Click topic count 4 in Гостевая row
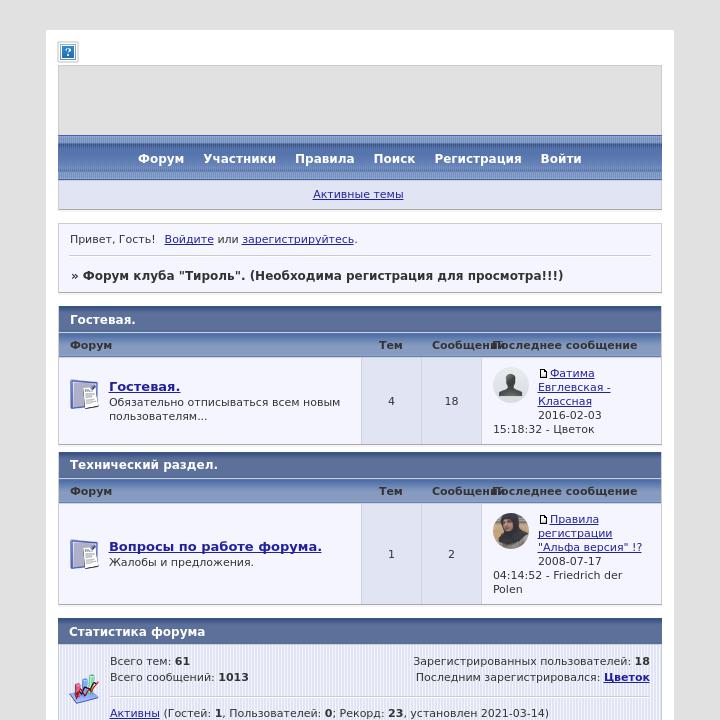 (x=391, y=401)
